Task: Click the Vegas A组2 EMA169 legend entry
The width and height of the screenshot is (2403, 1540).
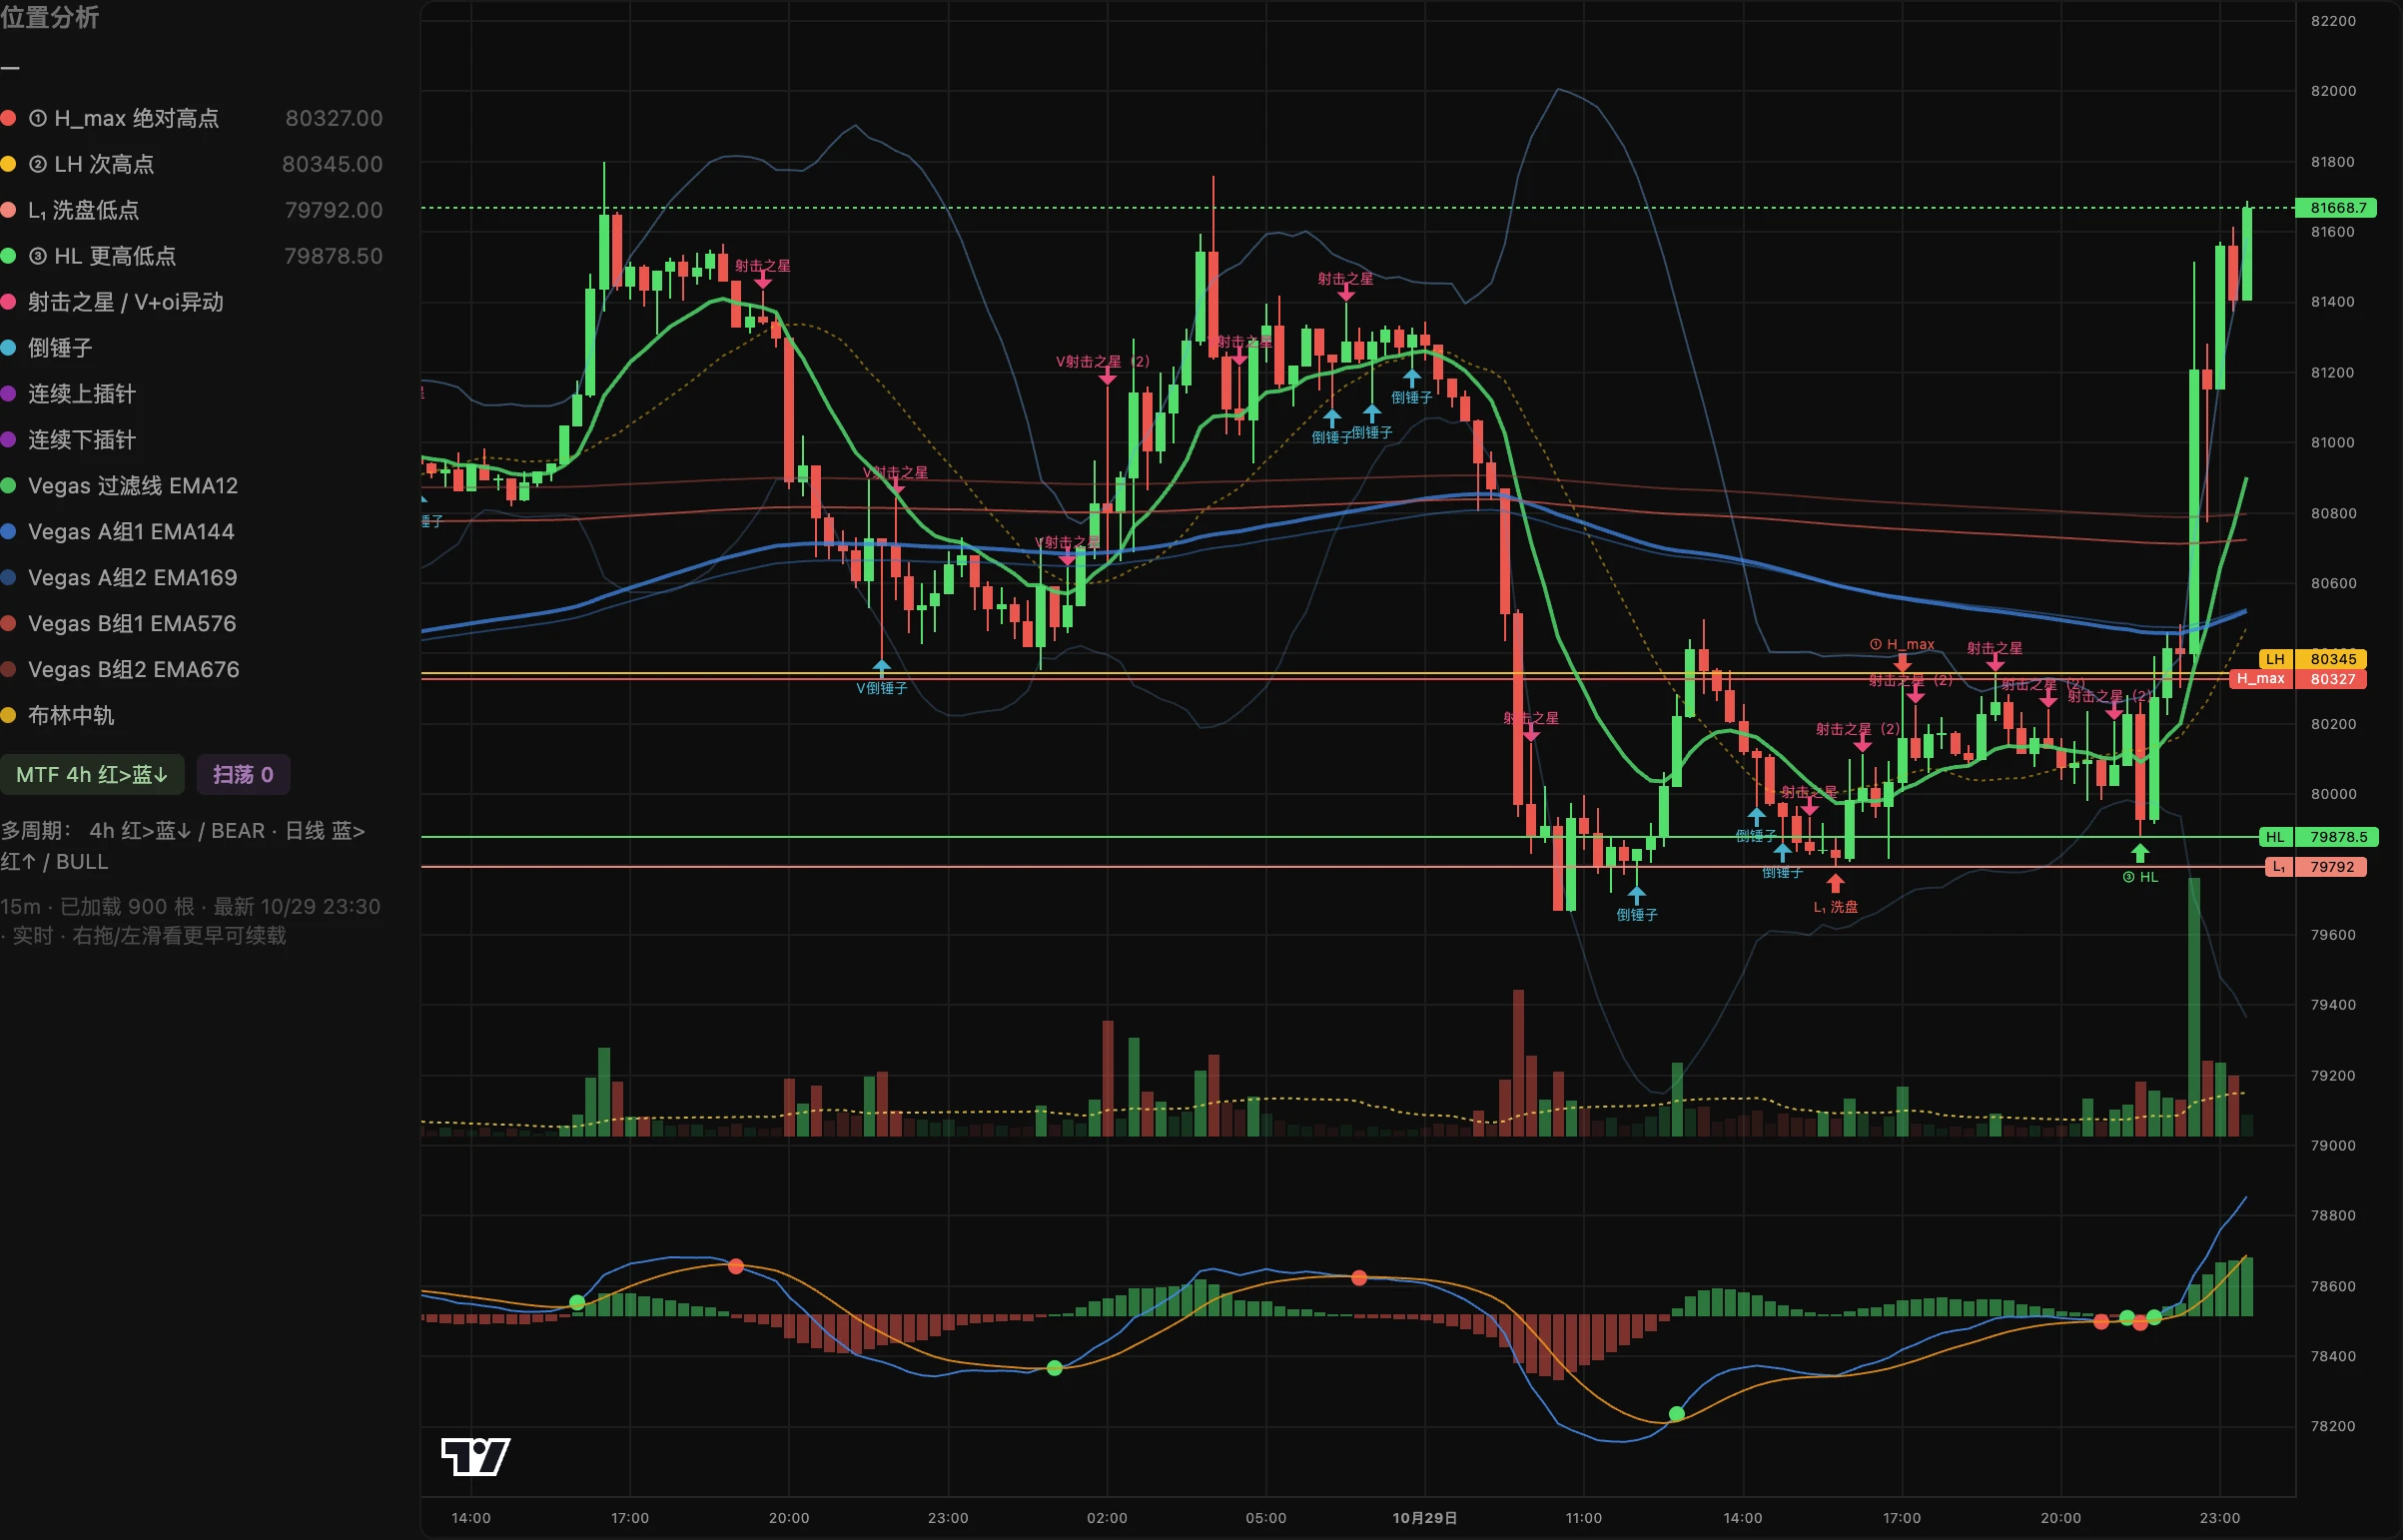Action: [x=119, y=578]
